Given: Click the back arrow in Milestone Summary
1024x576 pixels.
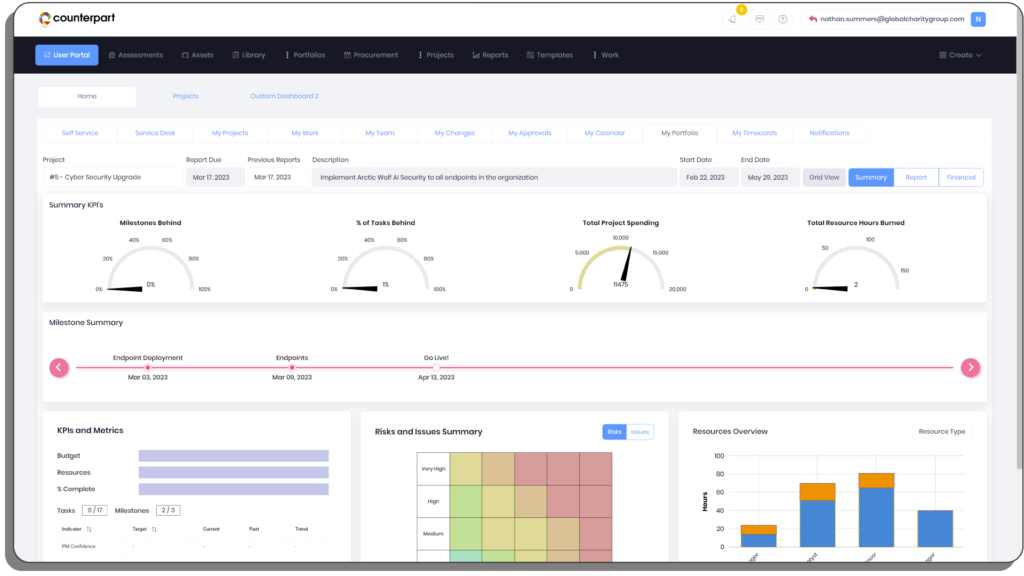Looking at the screenshot, I should pos(59,367).
